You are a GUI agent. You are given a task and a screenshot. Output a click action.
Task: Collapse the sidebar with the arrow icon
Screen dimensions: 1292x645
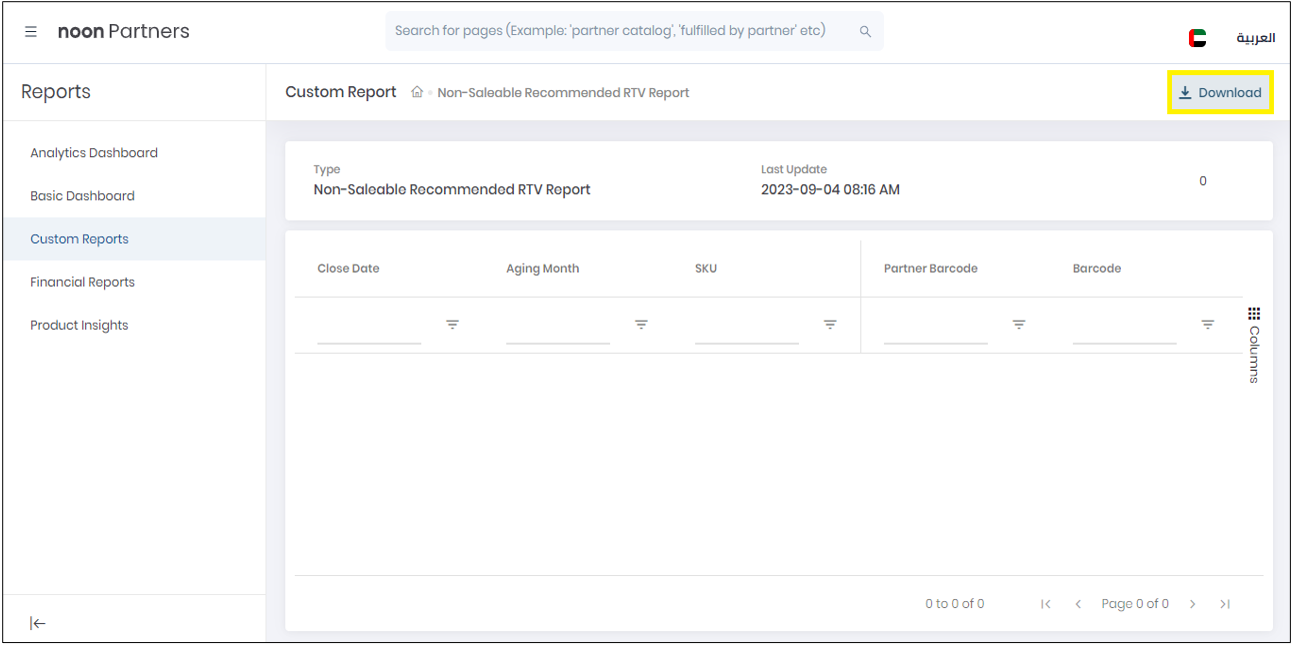(38, 623)
